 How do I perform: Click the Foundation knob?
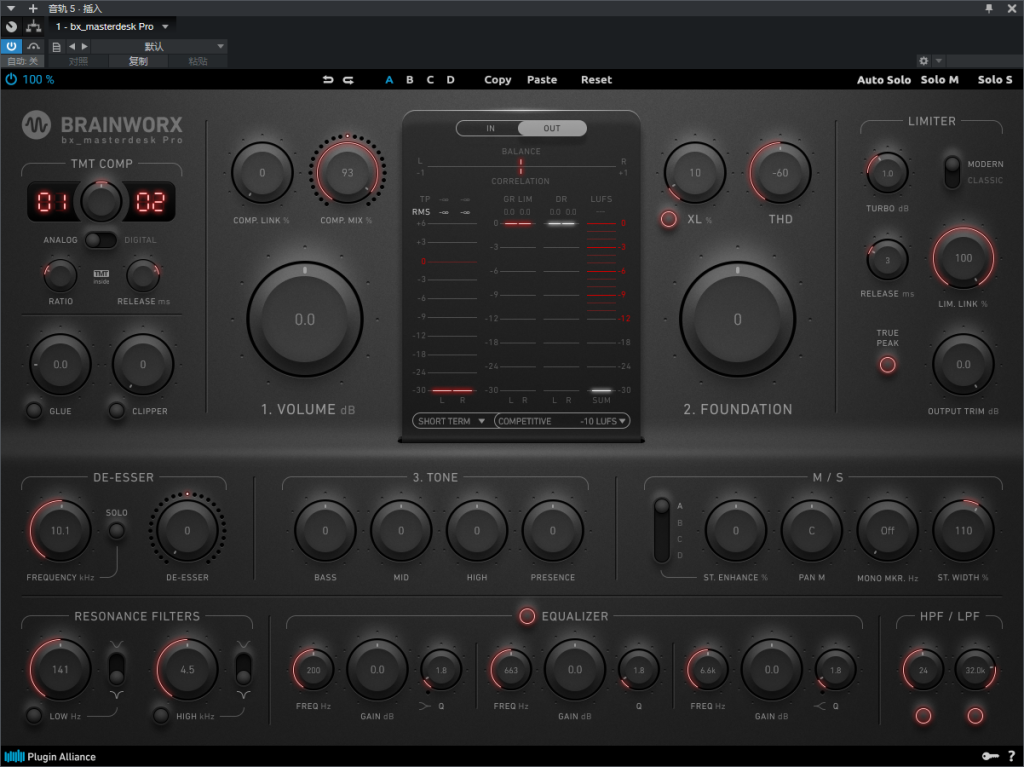[x=737, y=319]
